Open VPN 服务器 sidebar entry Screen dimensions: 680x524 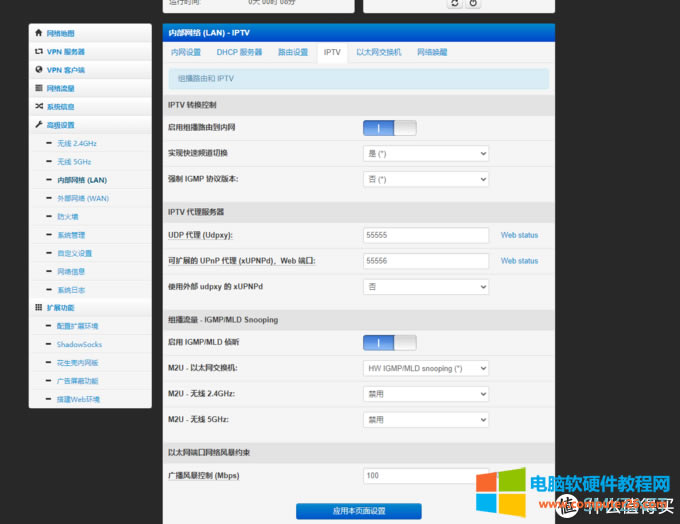pos(65,51)
